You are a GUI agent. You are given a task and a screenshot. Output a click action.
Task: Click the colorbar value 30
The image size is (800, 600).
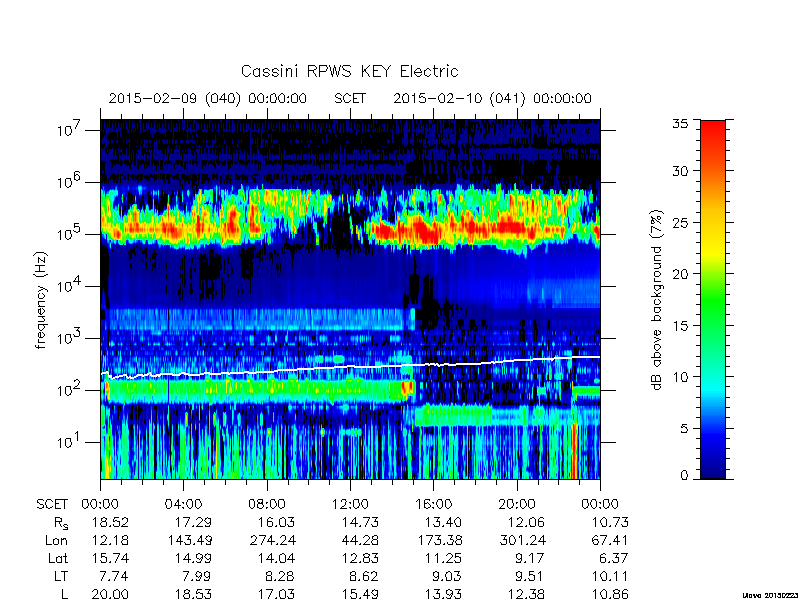[680, 170]
